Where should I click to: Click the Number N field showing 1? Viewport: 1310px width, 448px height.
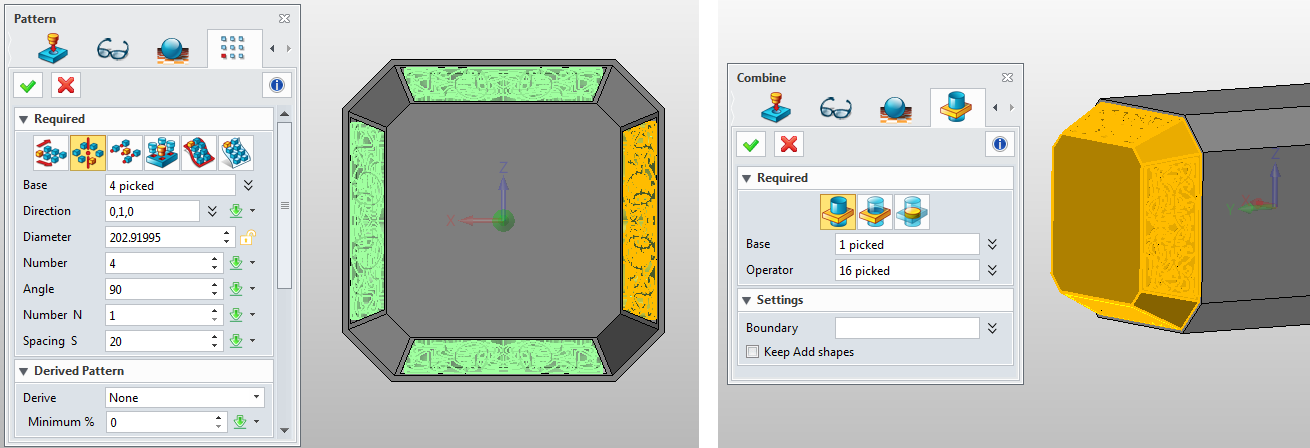[157, 315]
